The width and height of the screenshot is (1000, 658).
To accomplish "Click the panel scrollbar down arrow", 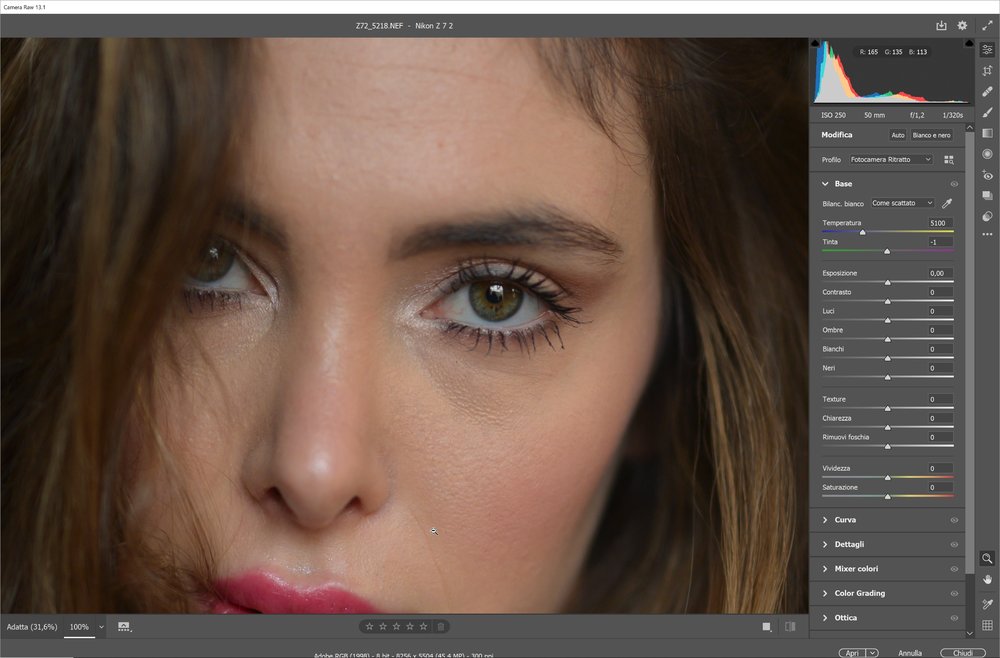I will pyautogui.click(x=970, y=633).
